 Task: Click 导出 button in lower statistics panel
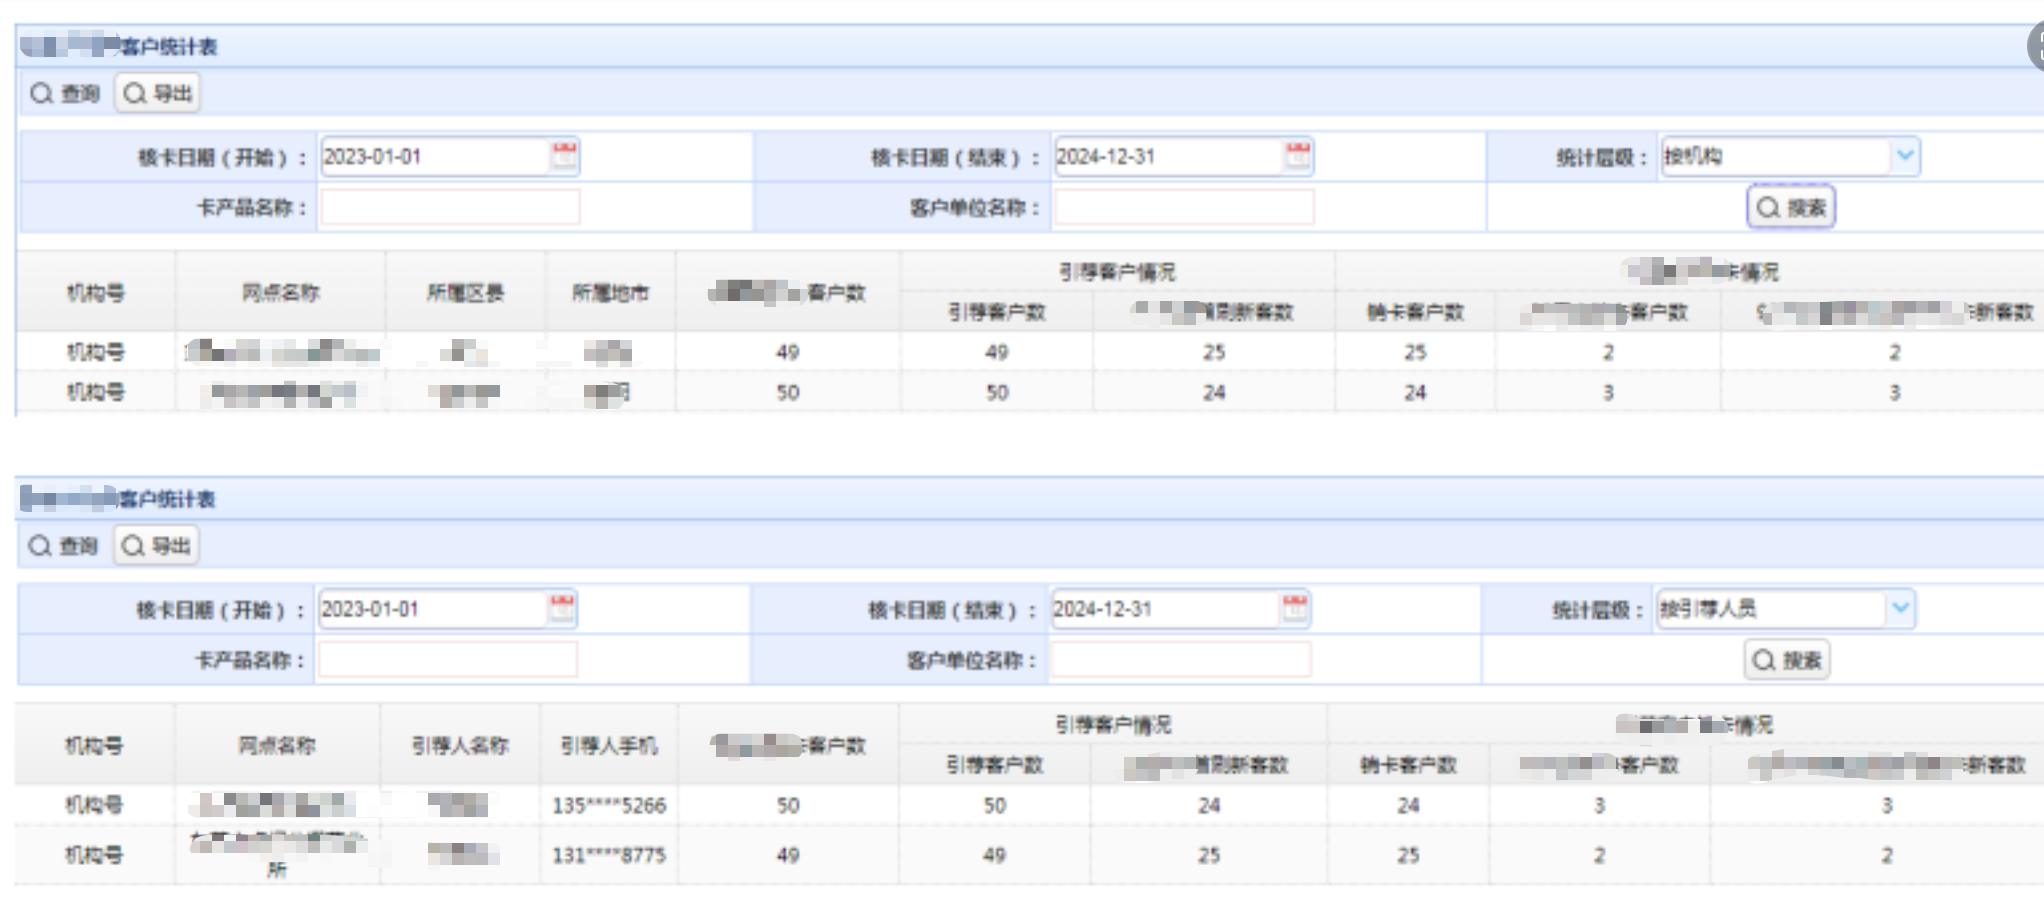click(156, 546)
